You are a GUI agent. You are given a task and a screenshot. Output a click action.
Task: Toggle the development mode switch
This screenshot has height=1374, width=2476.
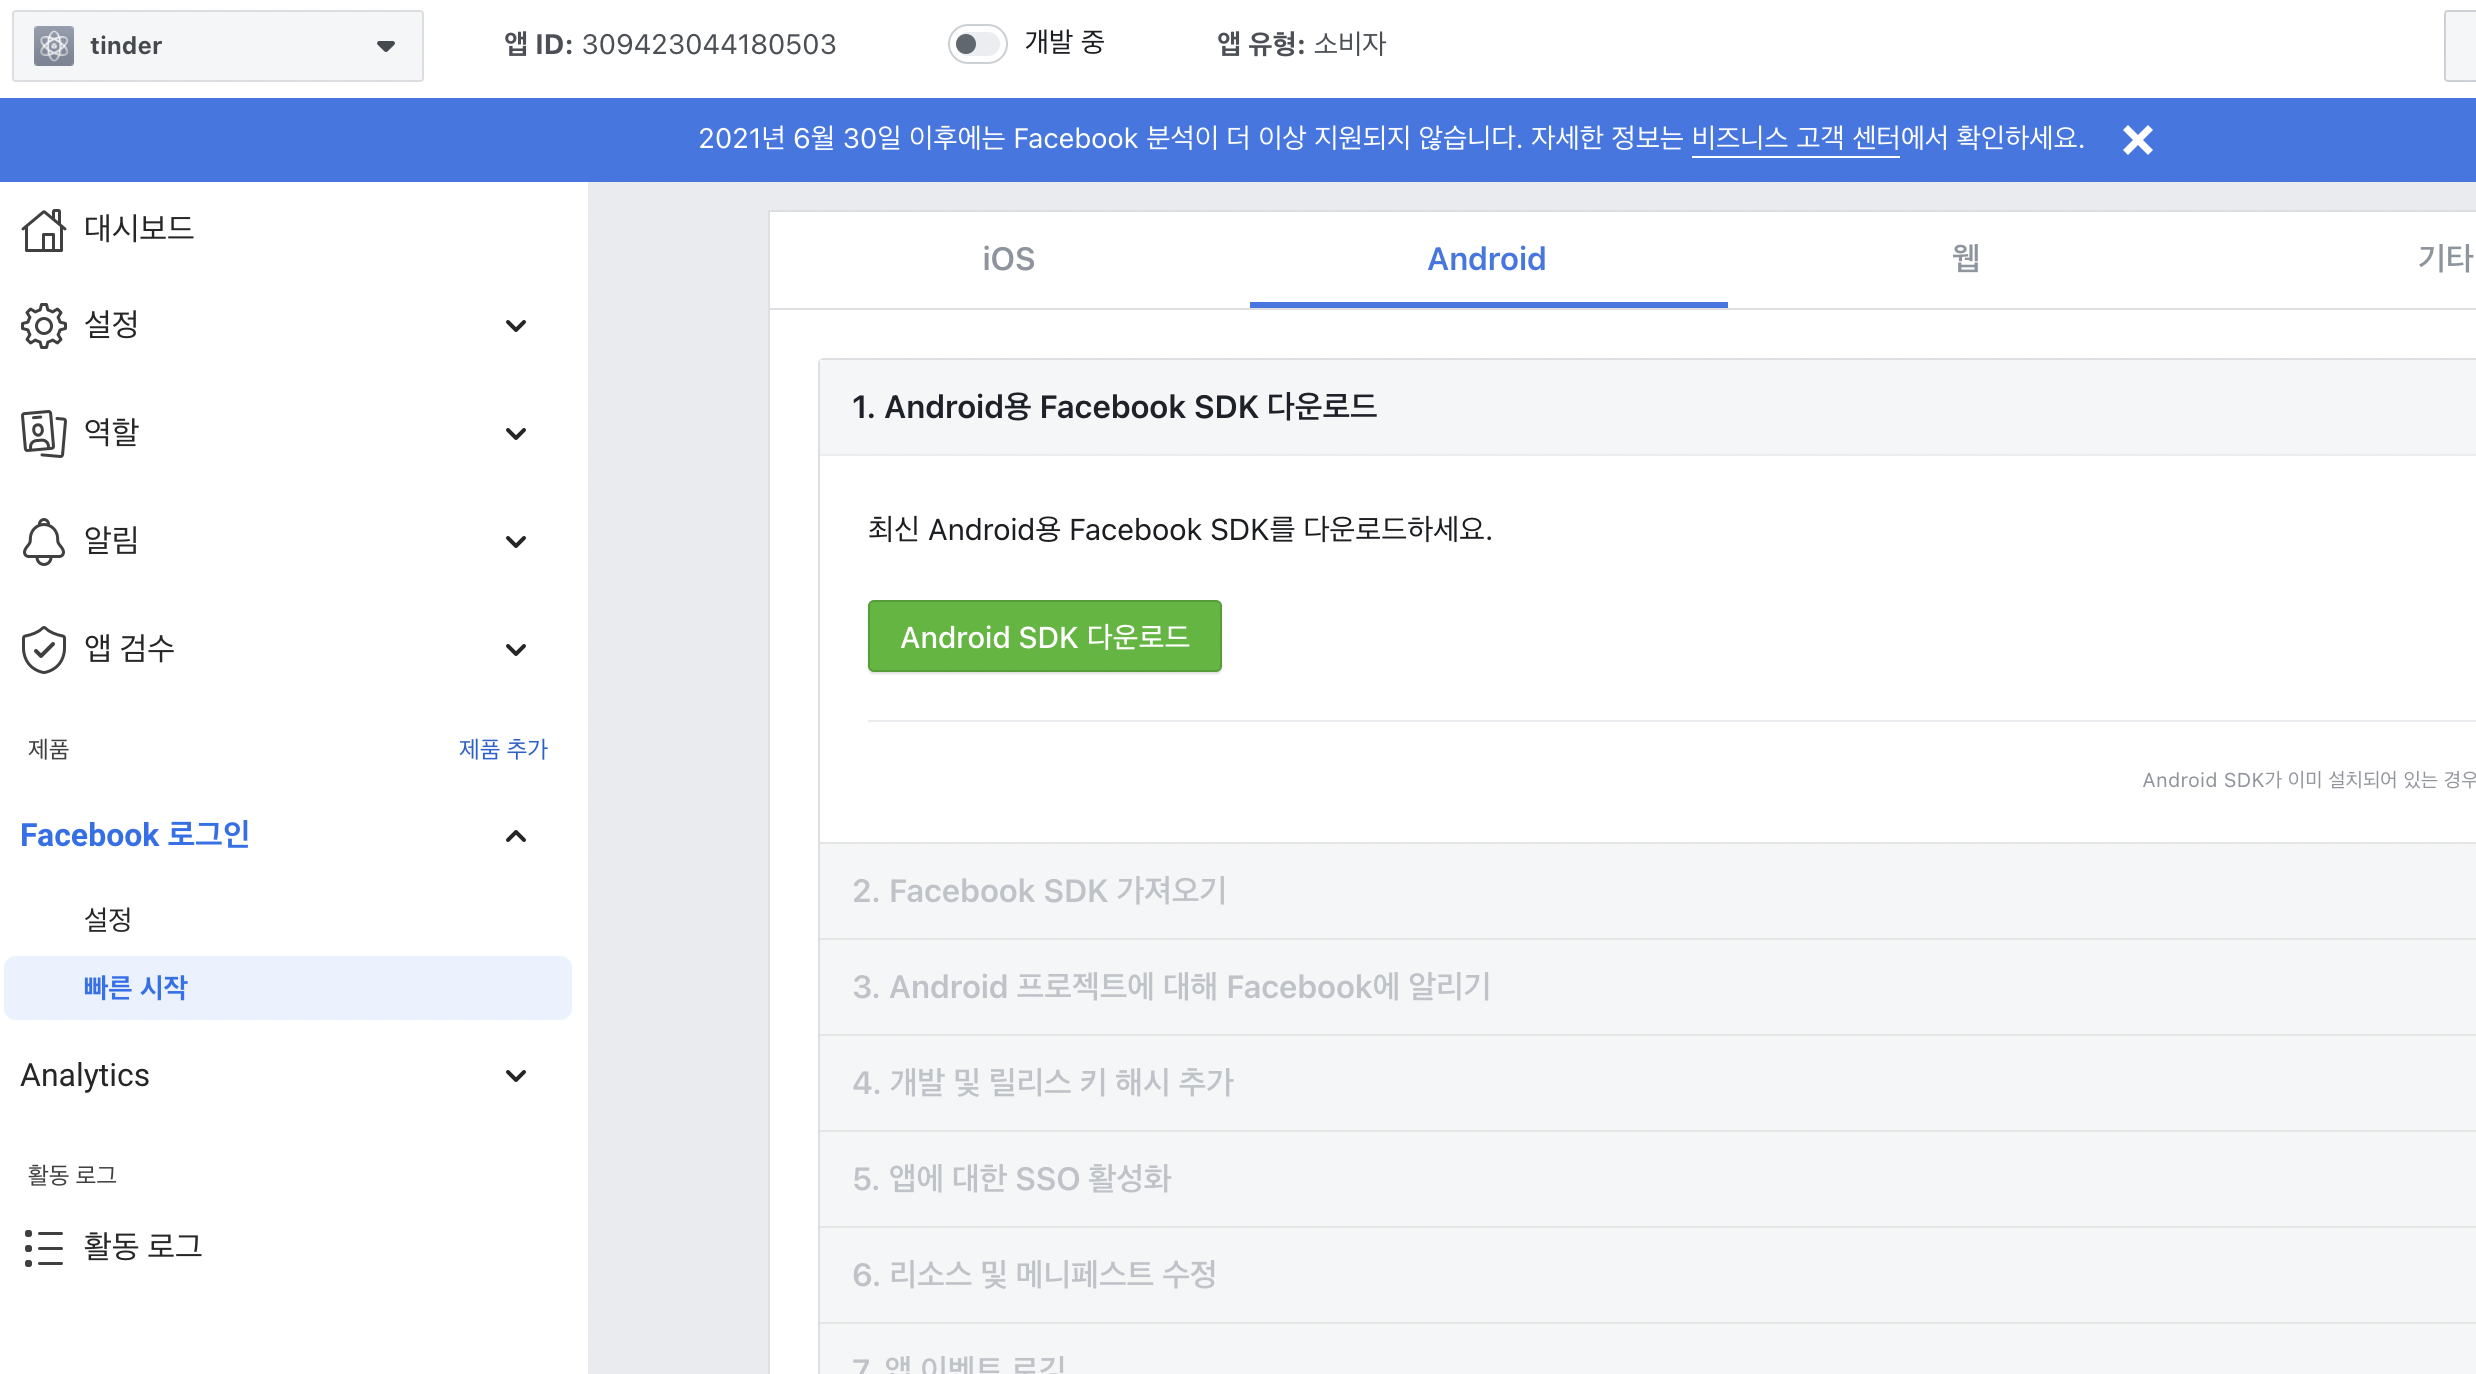click(x=976, y=44)
